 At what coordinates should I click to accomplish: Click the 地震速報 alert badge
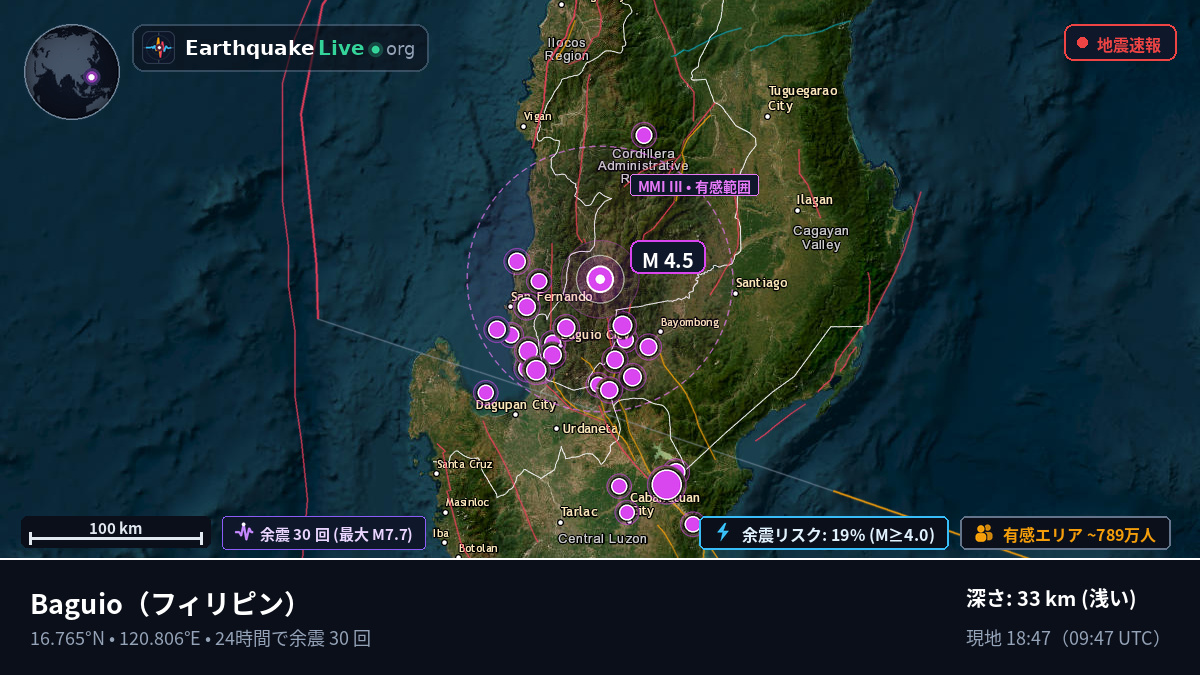1120,43
